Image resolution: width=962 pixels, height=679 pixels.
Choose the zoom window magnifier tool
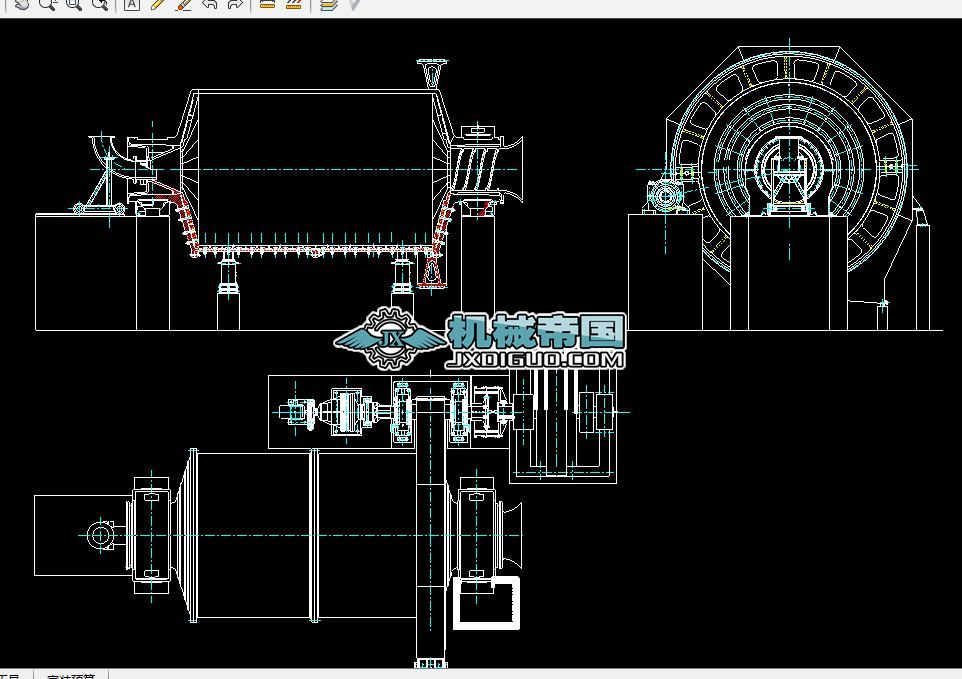tap(74, 4)
